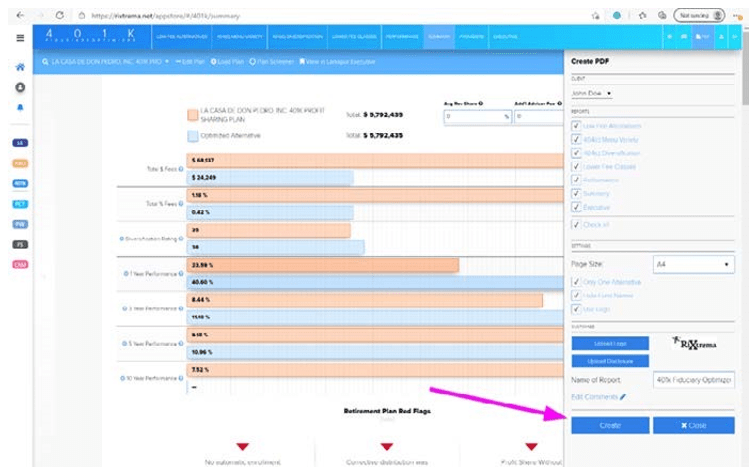754x467 pixels.
Task: Click the home icon in sidebar
Action: 20,68
